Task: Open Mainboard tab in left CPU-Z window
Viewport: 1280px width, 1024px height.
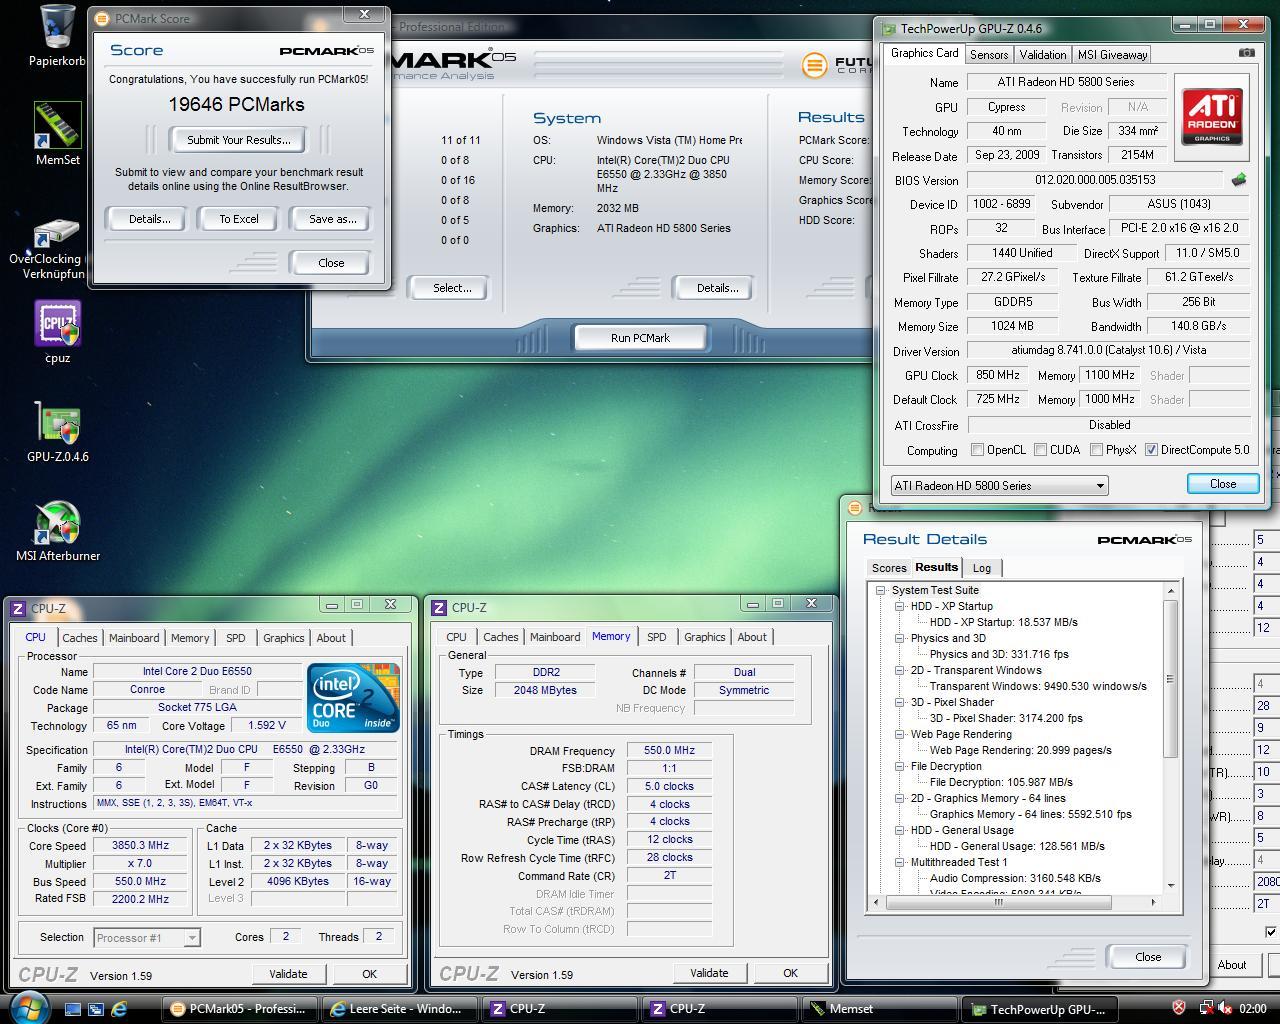Action: tap(134, 638)
